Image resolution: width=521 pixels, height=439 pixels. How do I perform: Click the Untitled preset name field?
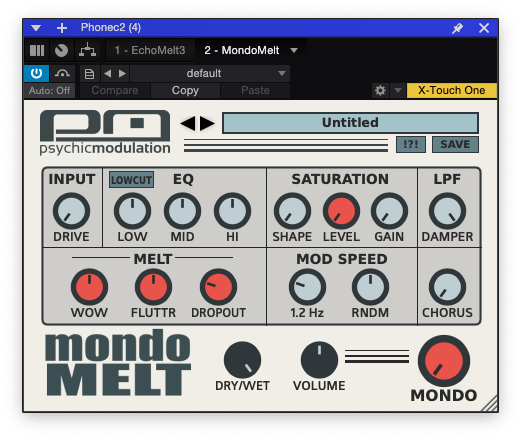click(350, 123)
